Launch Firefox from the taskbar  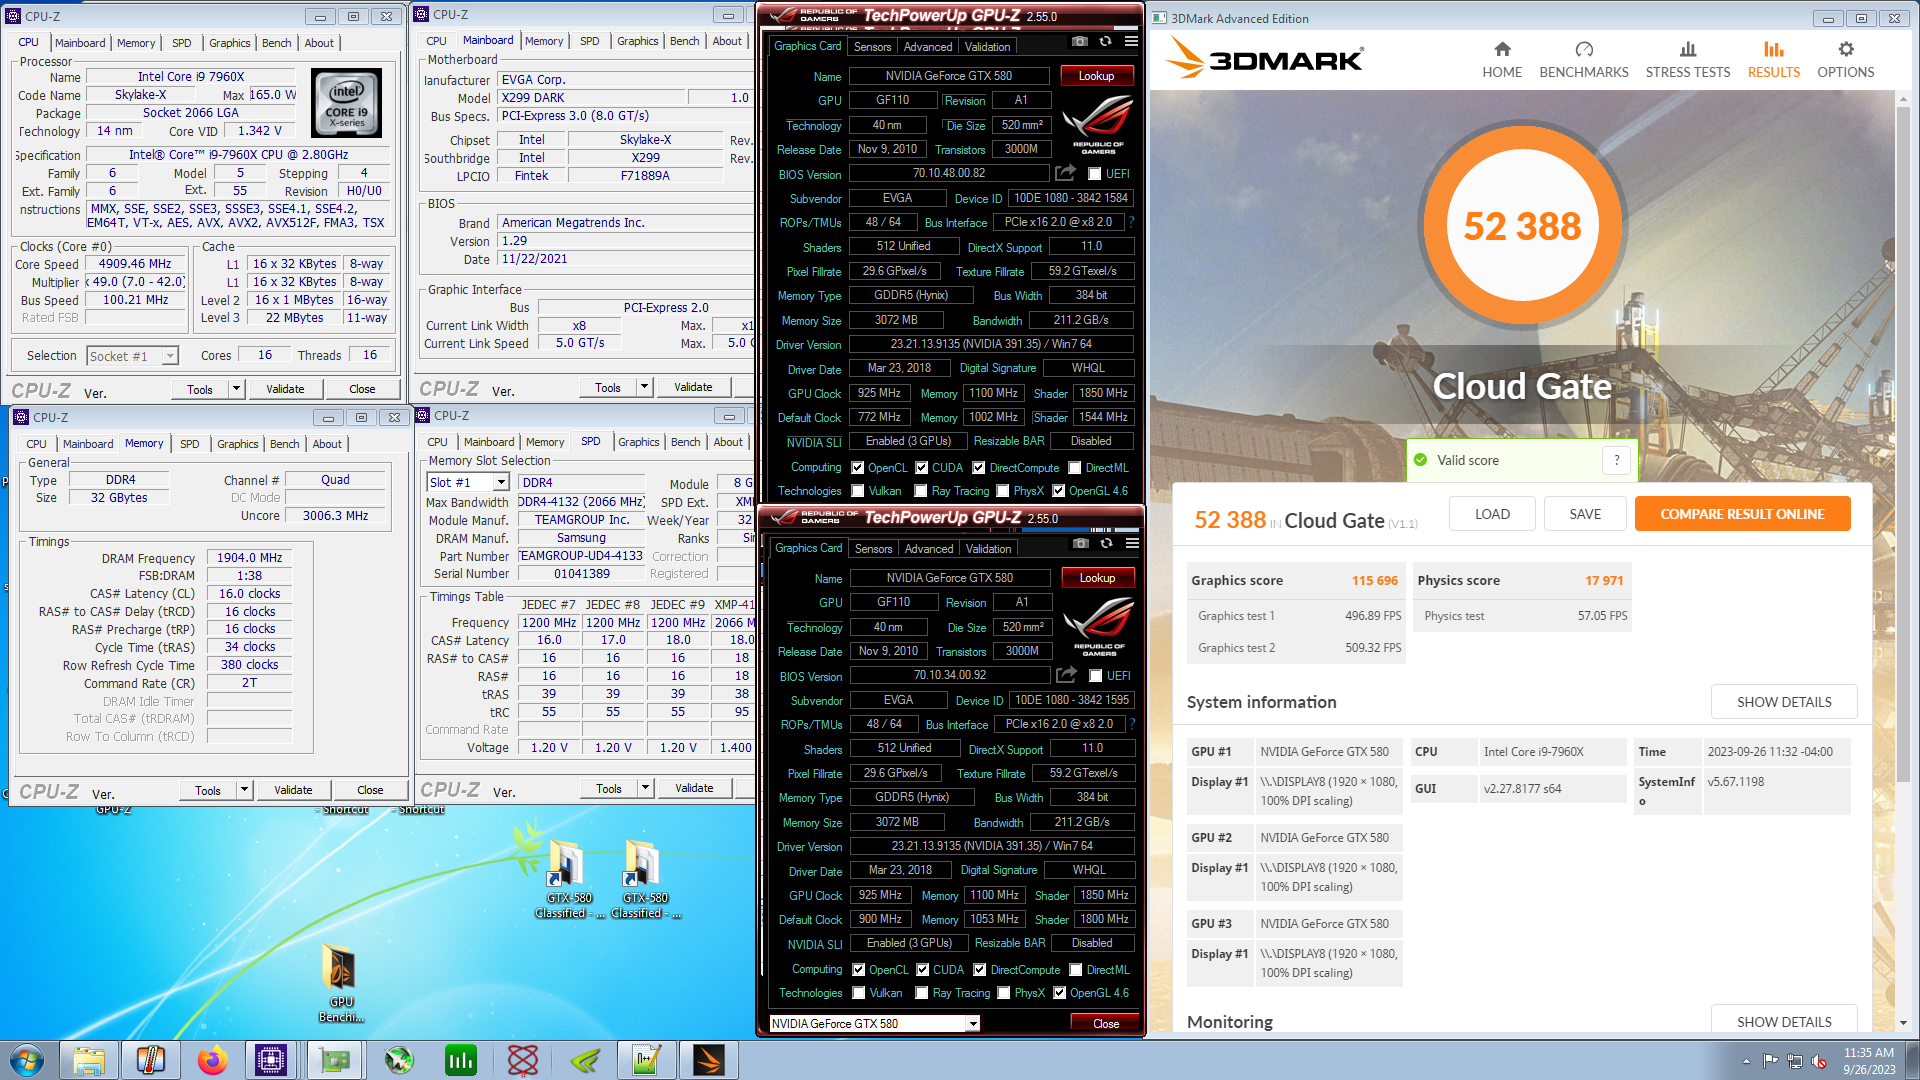click(x=212, y=1060)
